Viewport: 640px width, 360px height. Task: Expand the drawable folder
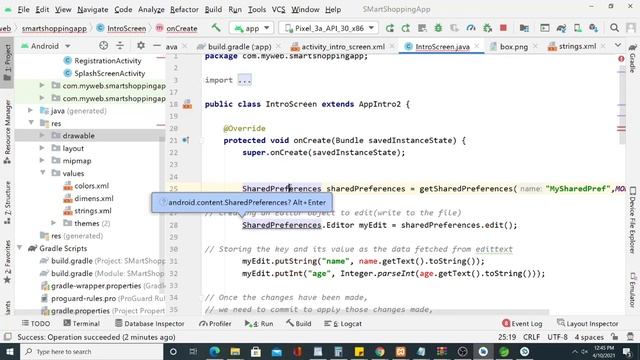coord(42,135)
